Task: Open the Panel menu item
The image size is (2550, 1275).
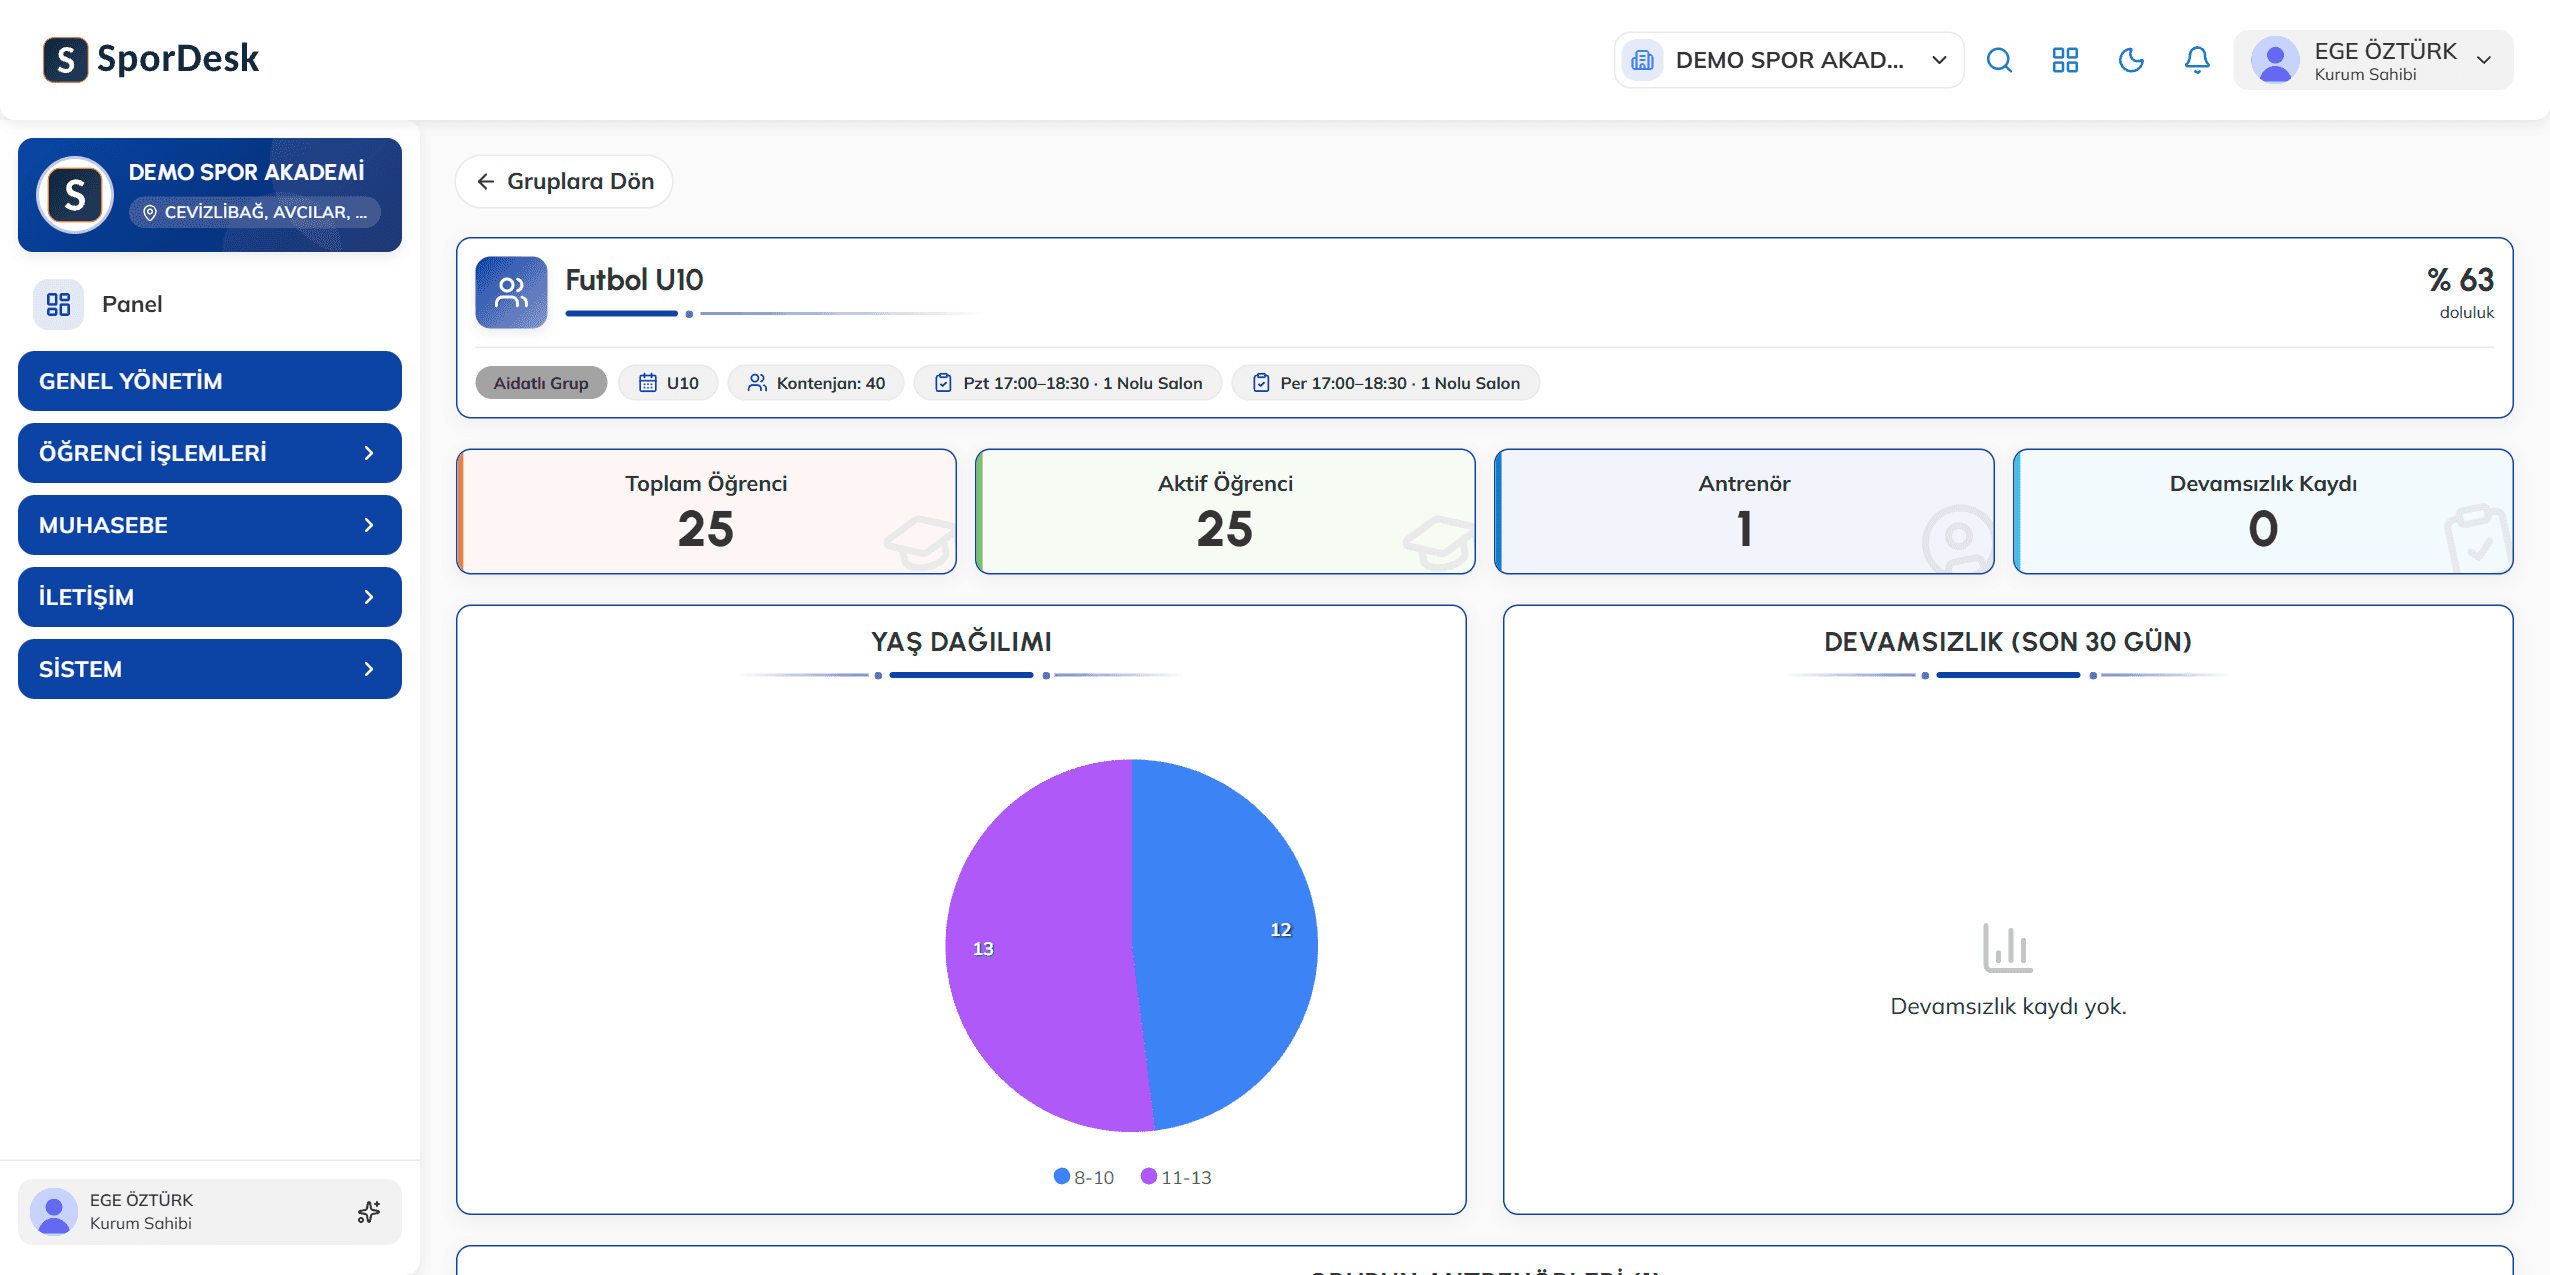Action: pos(210,304)
